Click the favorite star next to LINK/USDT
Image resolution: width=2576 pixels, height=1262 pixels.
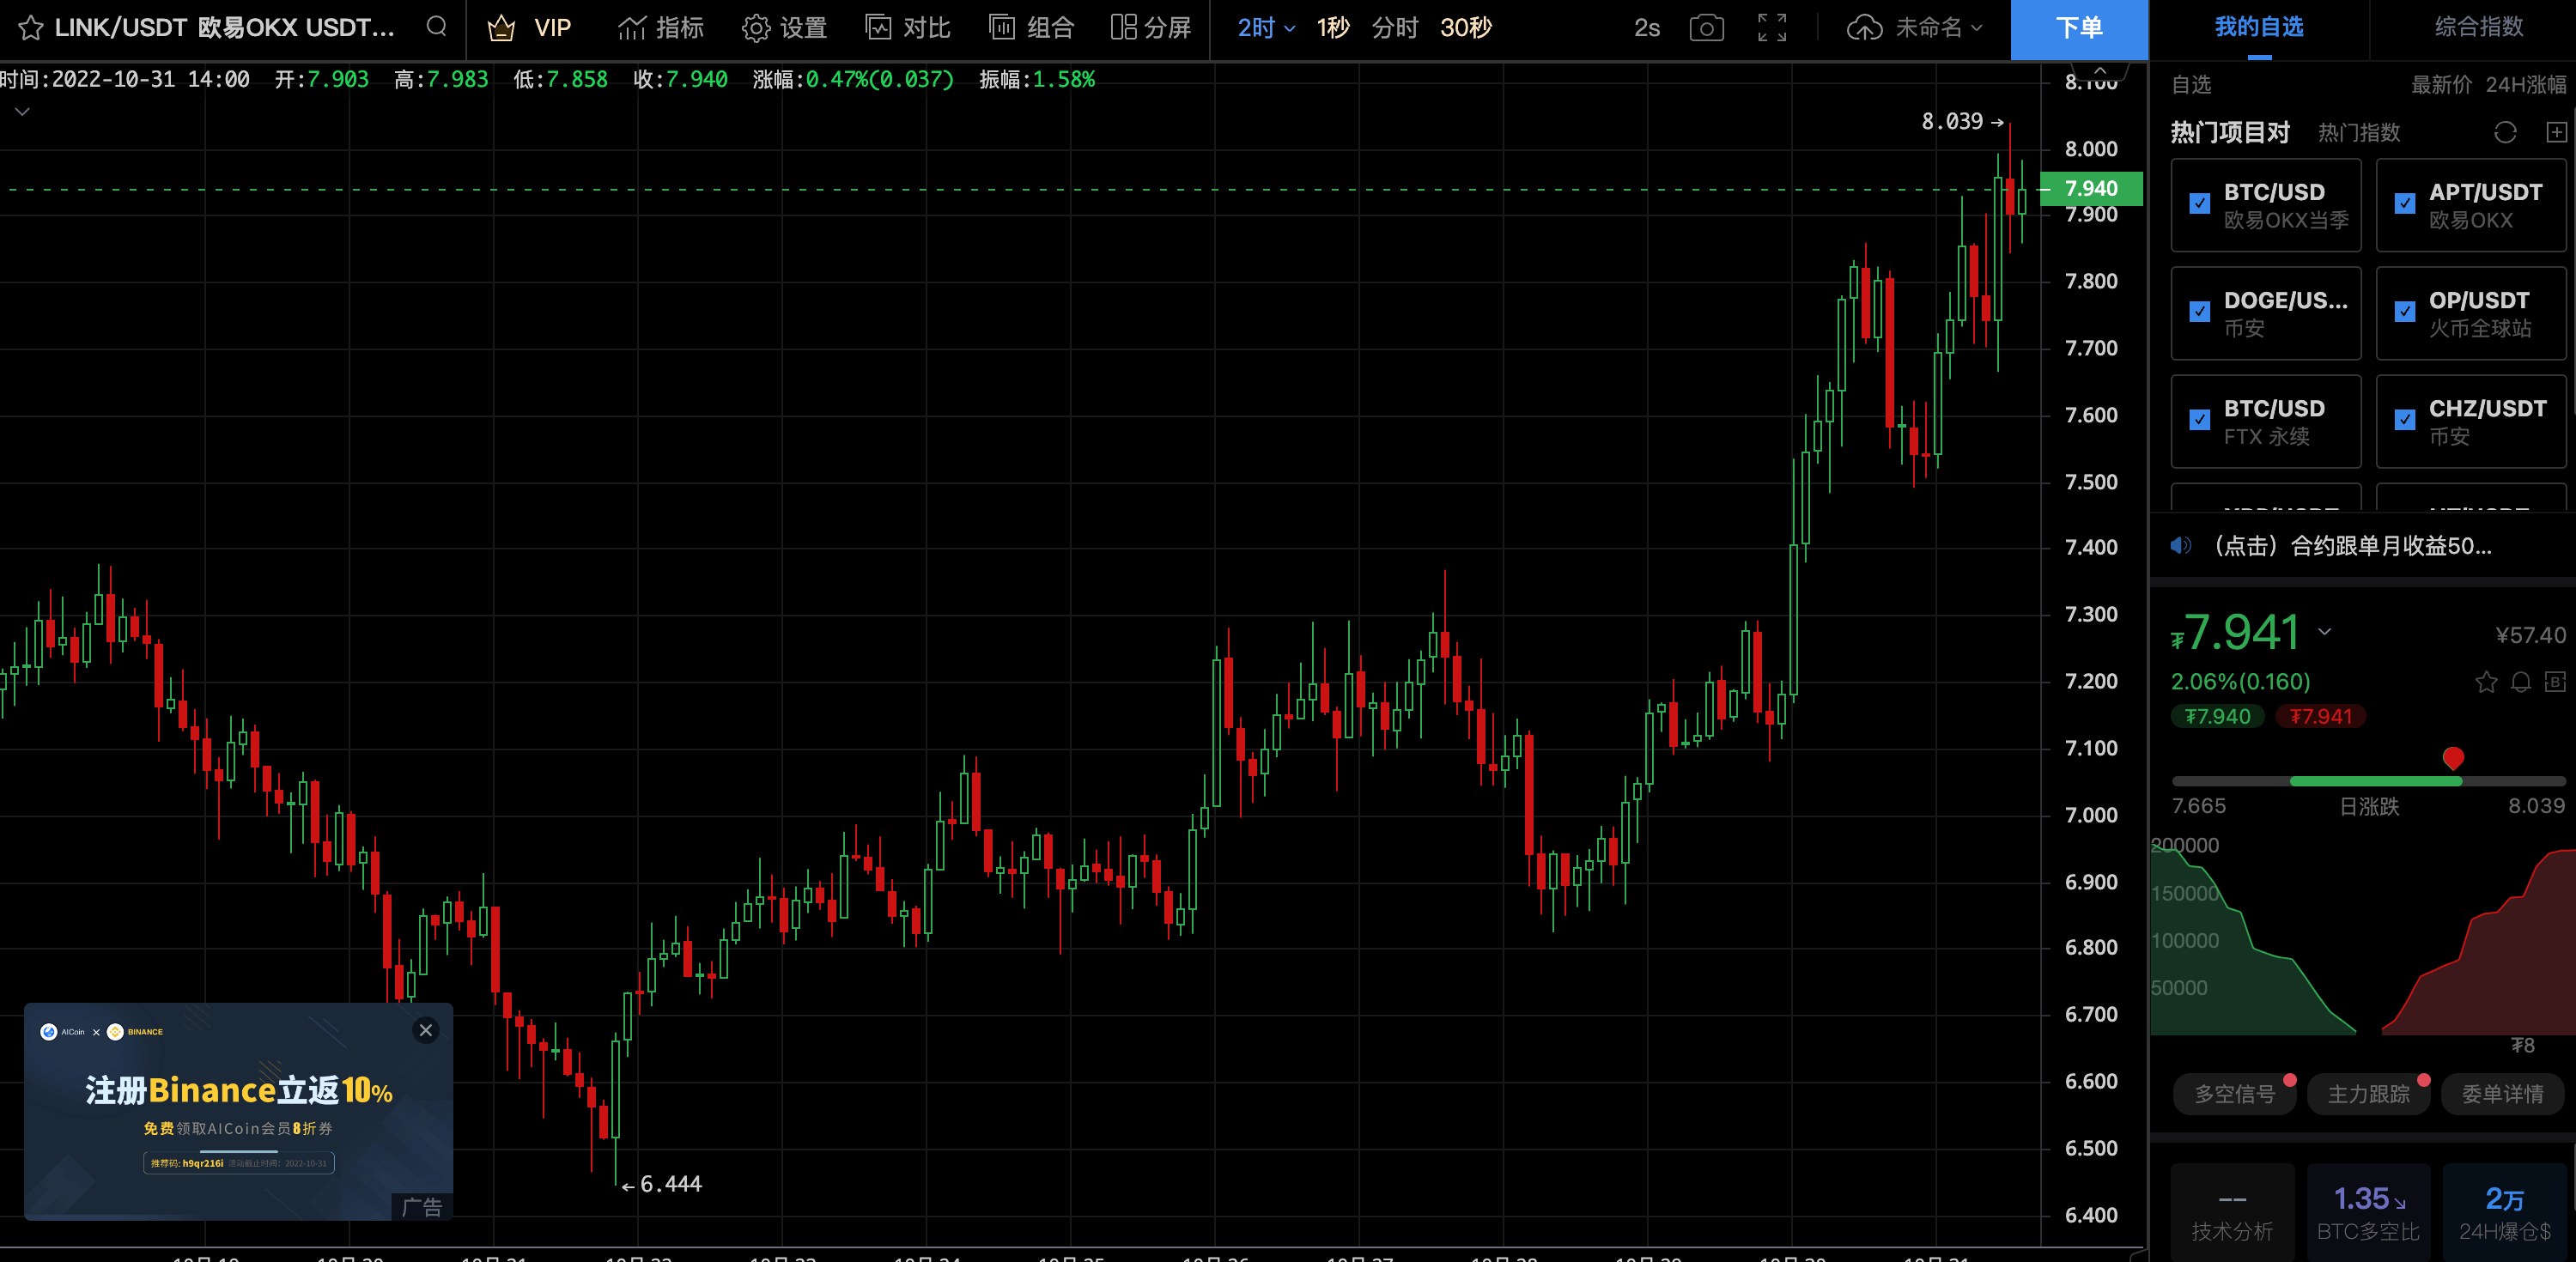(x=31, y=28)
